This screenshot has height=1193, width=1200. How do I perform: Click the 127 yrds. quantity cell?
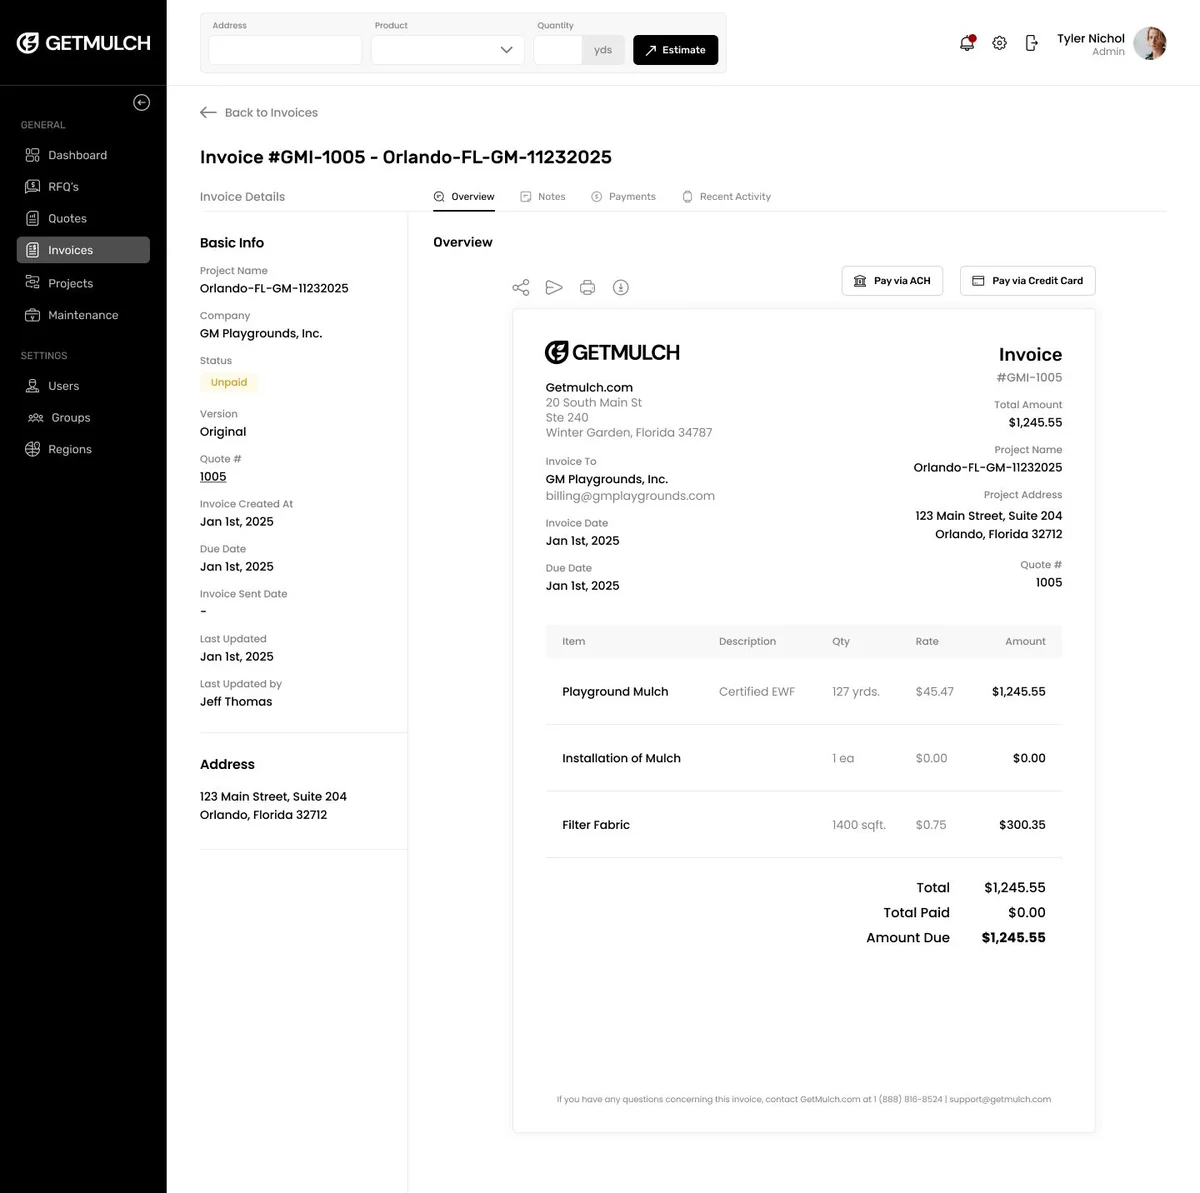click(x=856, y=692)
